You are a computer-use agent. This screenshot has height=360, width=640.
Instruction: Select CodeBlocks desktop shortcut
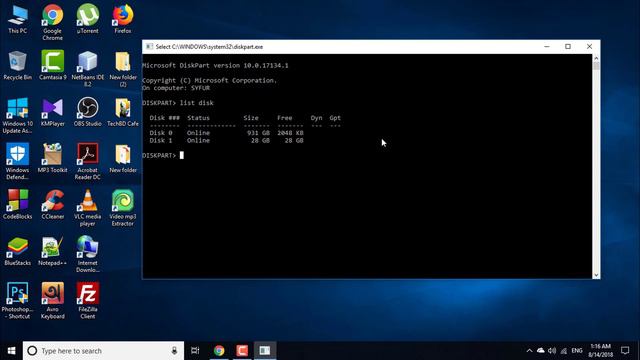[x=18, y=205]
